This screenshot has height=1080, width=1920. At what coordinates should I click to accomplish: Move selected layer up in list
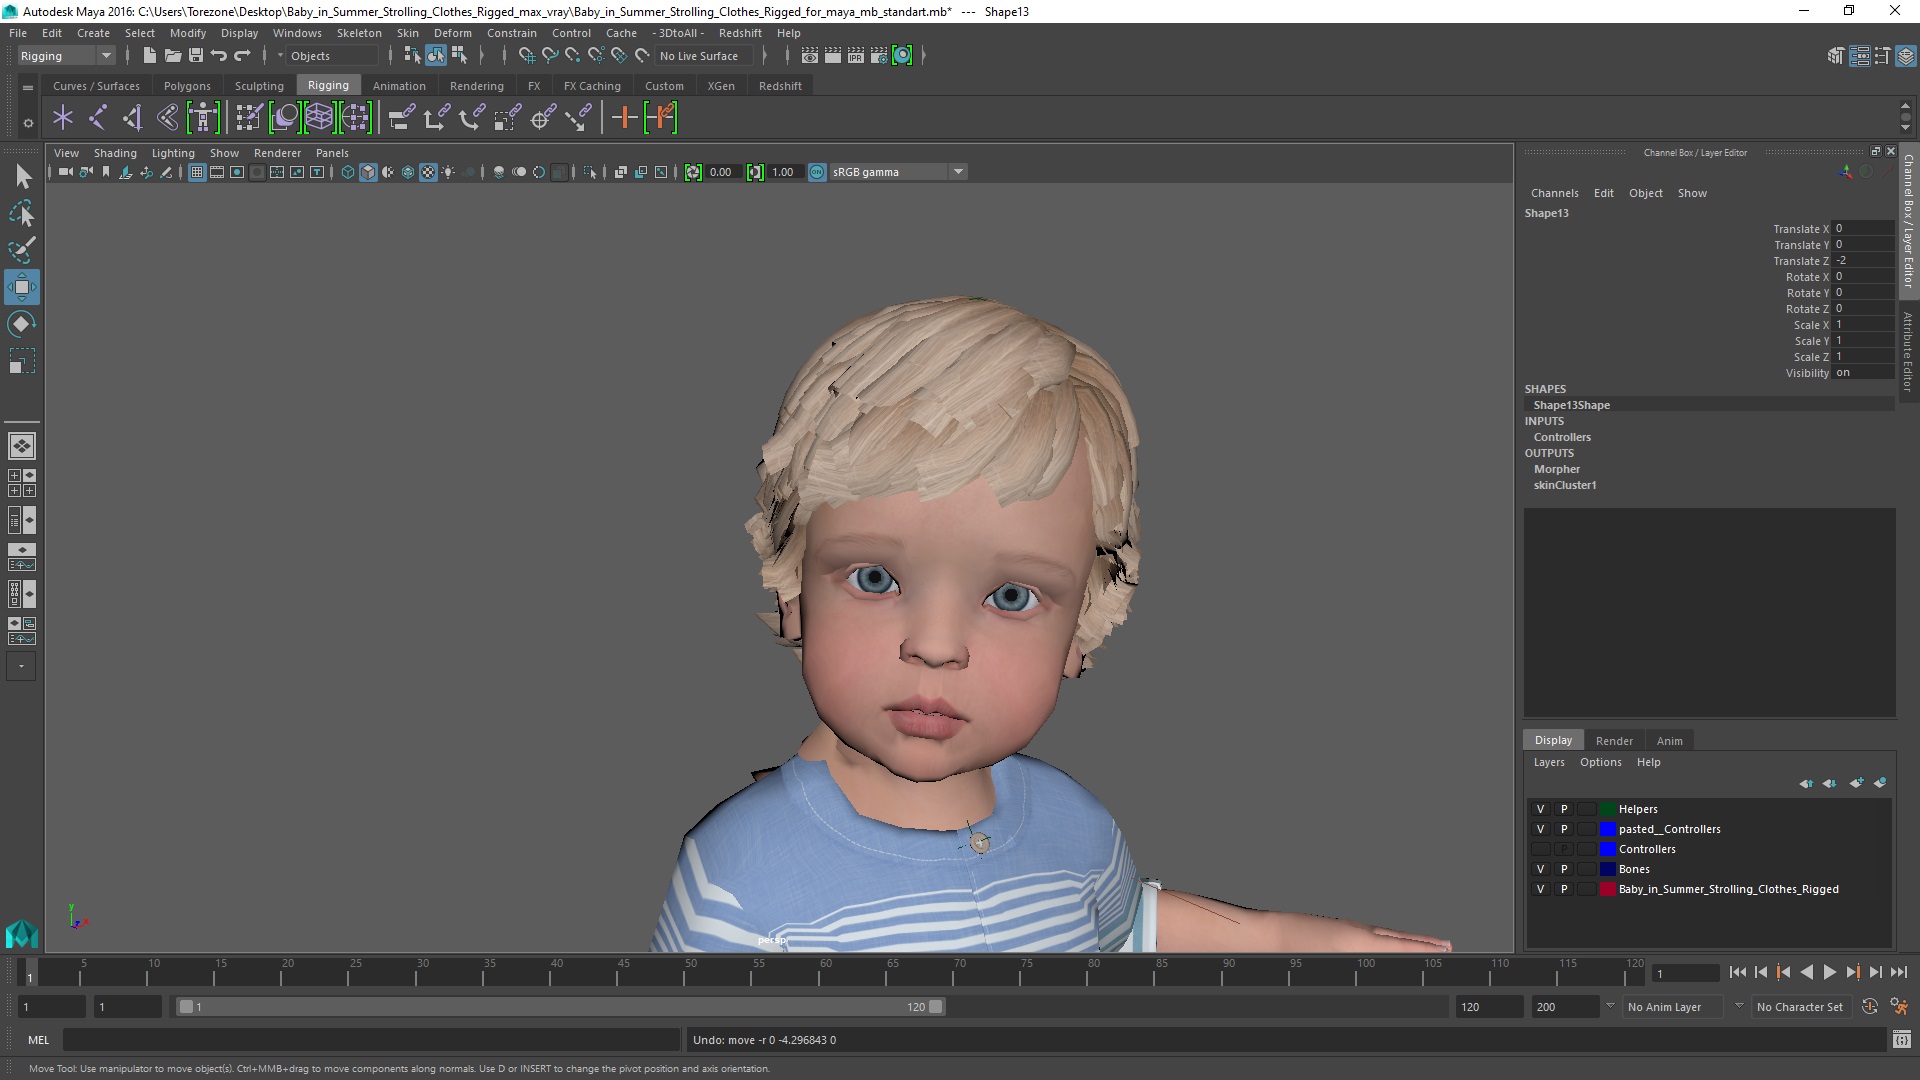(1806, 783)
